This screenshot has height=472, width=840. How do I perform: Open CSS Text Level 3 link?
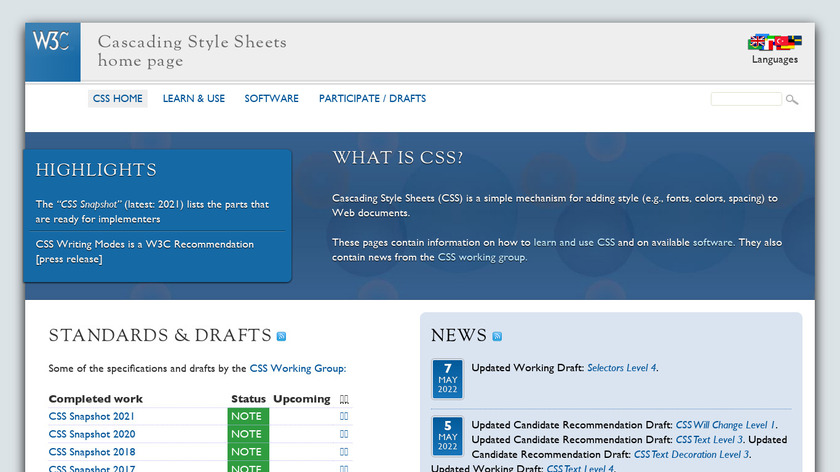(x=709, y=440)
